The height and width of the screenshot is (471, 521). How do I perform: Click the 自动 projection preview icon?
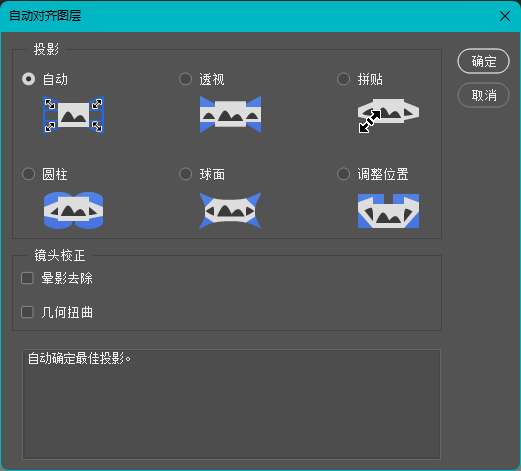(x=73, y=115)
